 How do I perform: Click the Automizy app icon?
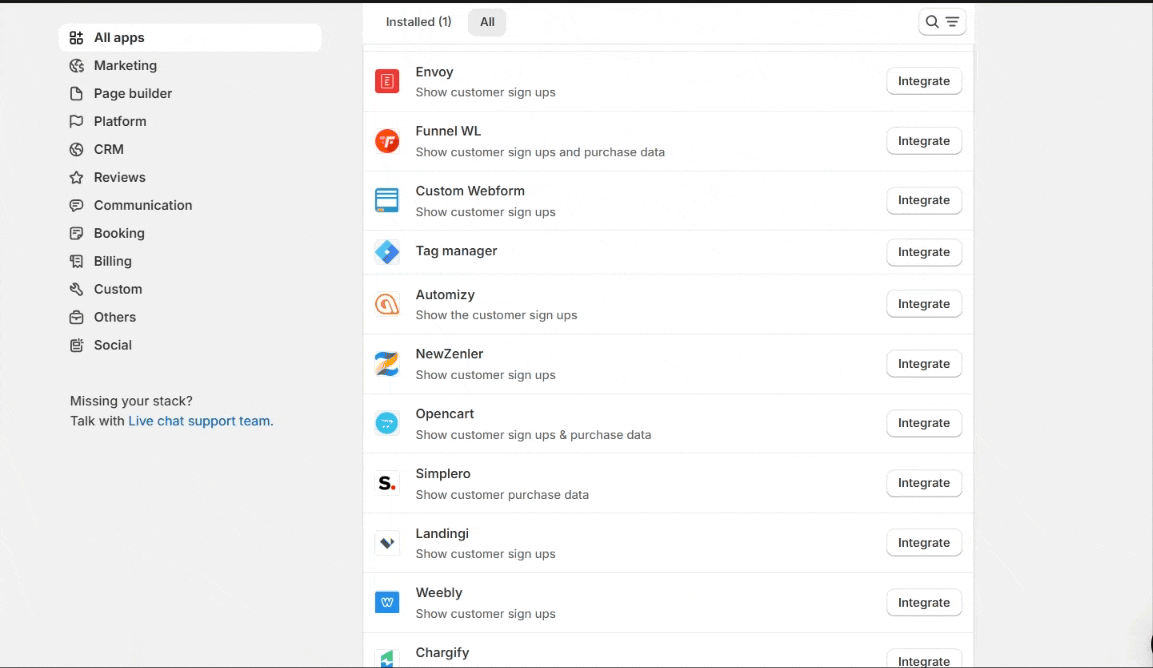click(x=387, y=304)
